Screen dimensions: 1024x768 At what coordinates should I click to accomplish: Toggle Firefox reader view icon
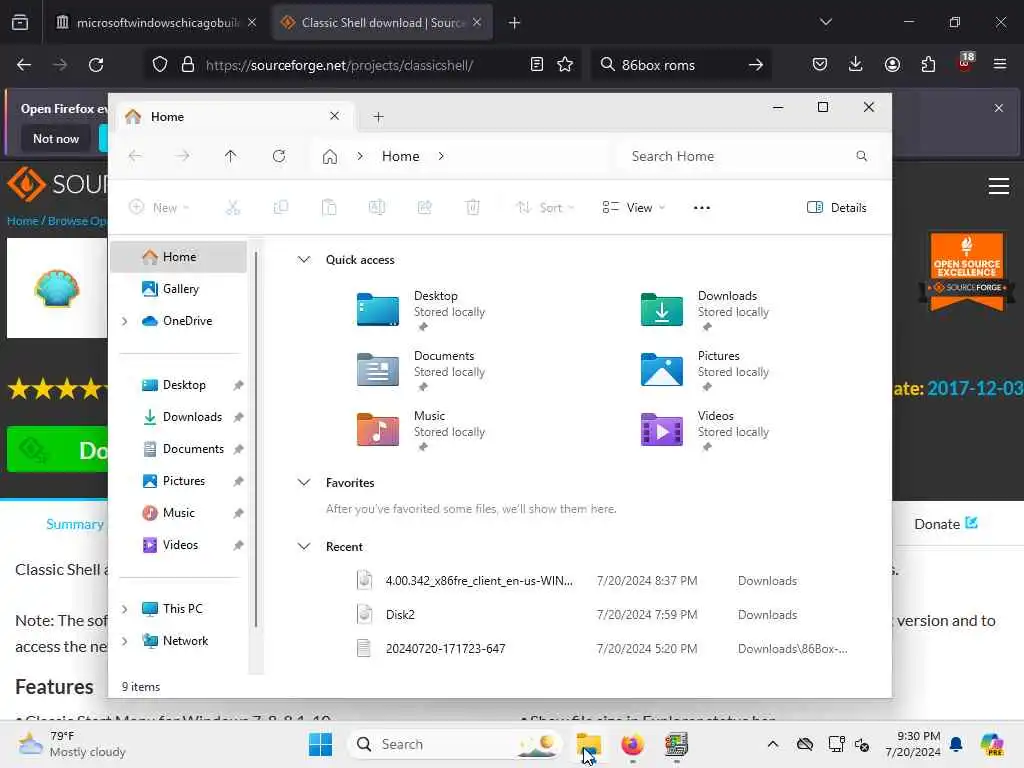tap(537, 64)
